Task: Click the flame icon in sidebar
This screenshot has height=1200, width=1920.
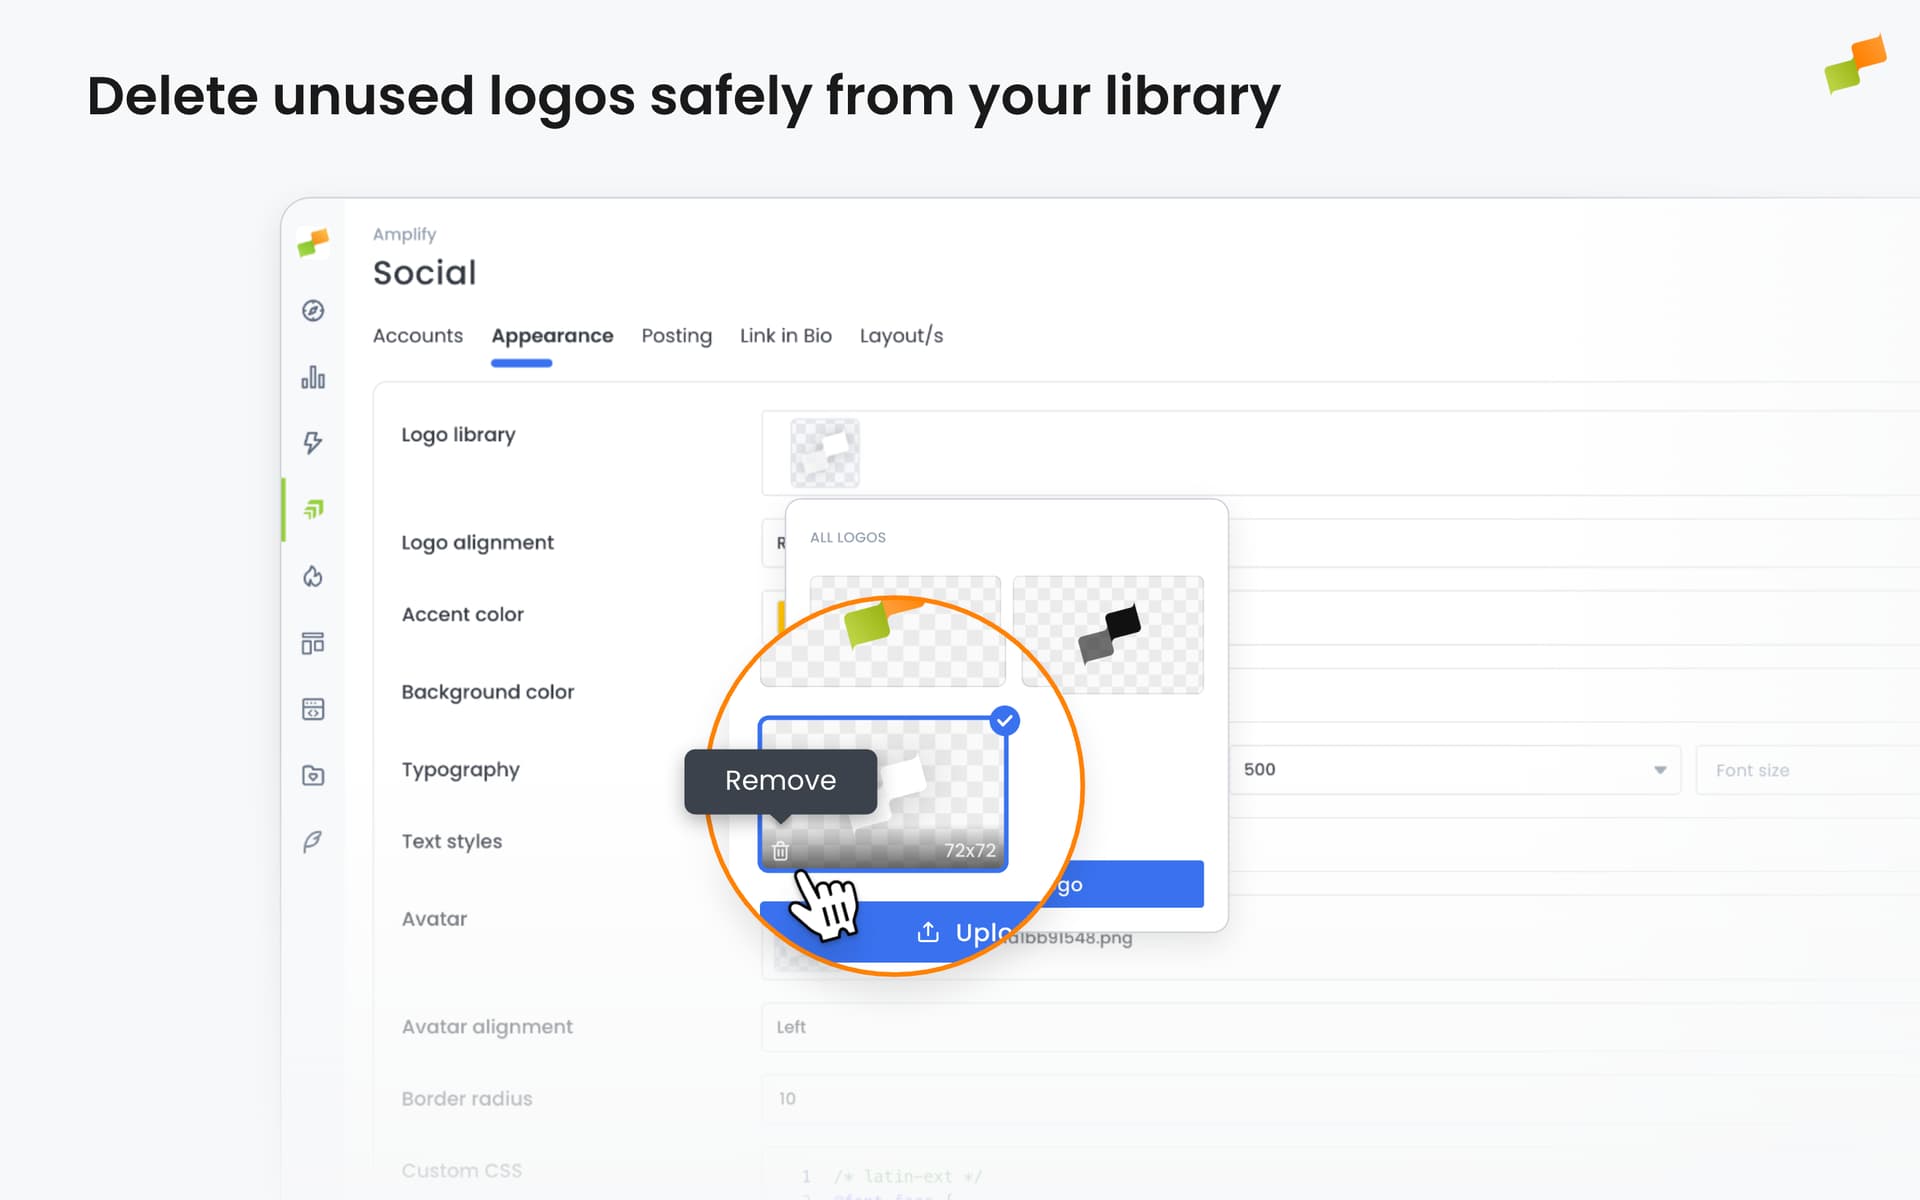Action: [x=313, y=577]
